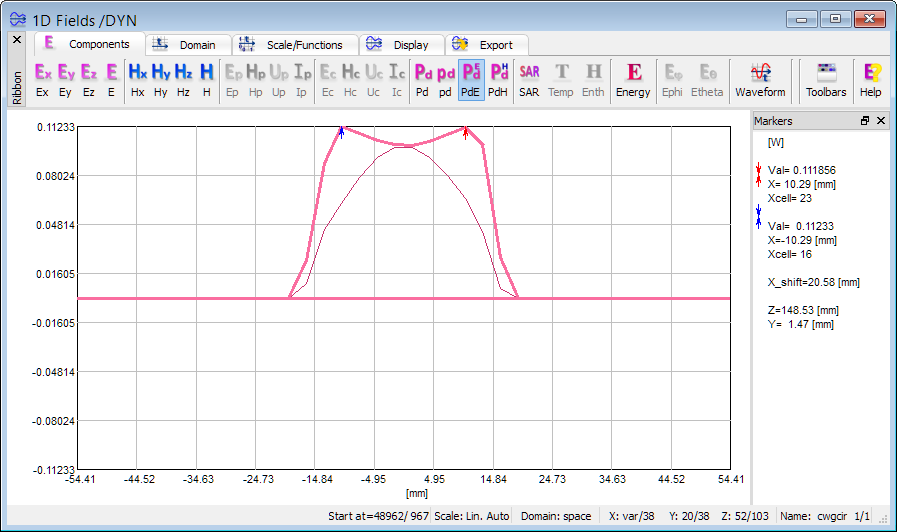Toggle the PdE component button
This screenshot has height=532, width=897.
(470, 78)
